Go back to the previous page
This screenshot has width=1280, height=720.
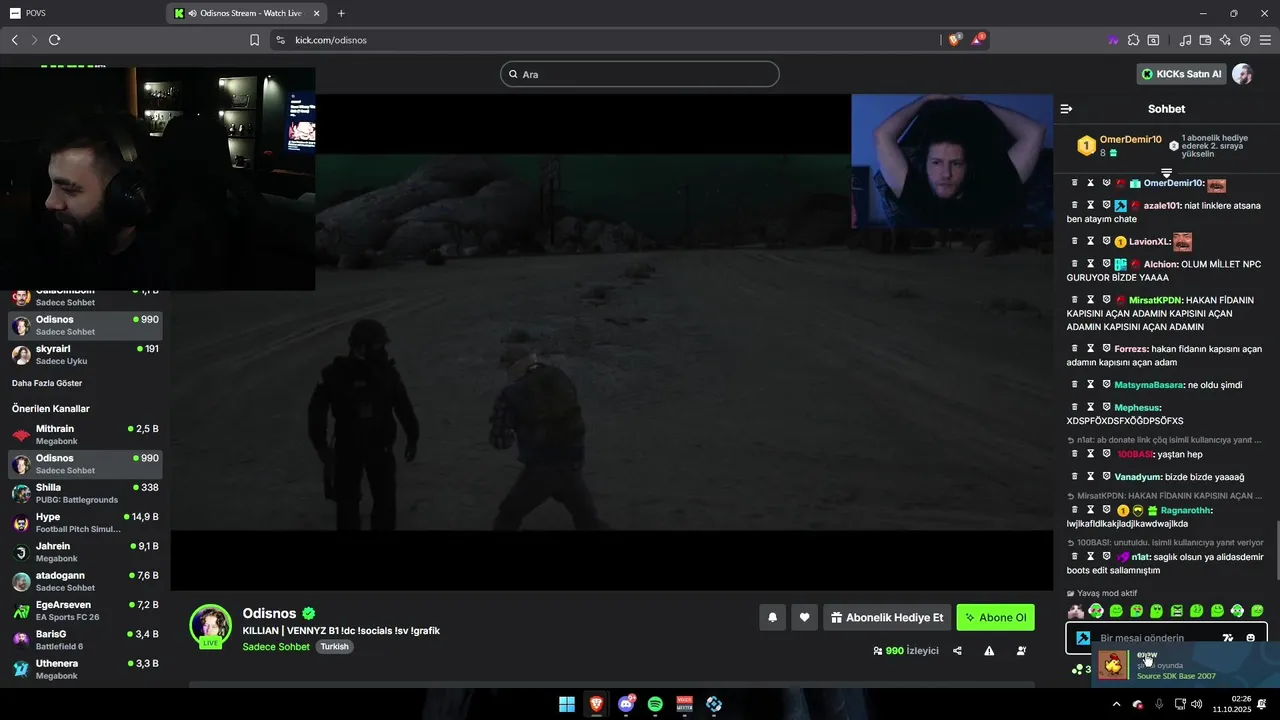pos(14,40)
